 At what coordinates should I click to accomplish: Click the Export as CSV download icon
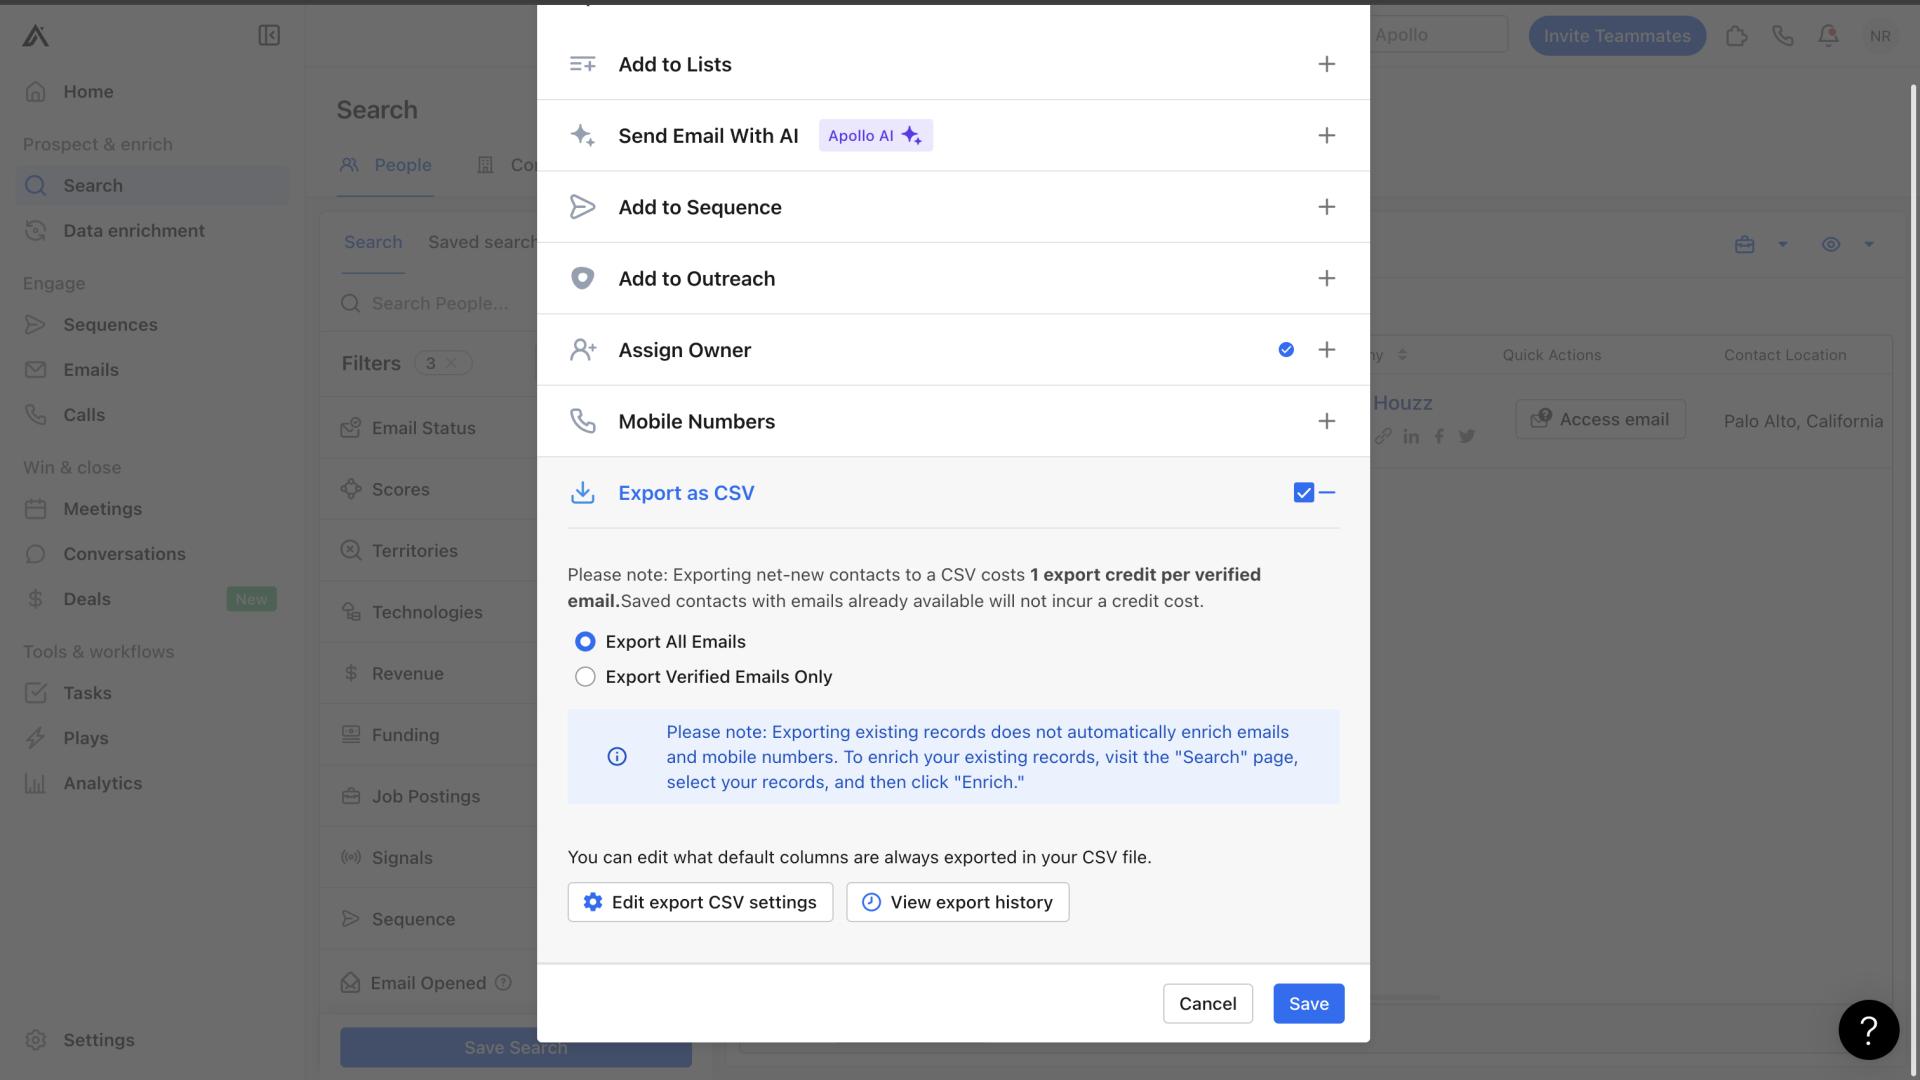point(582,493)
